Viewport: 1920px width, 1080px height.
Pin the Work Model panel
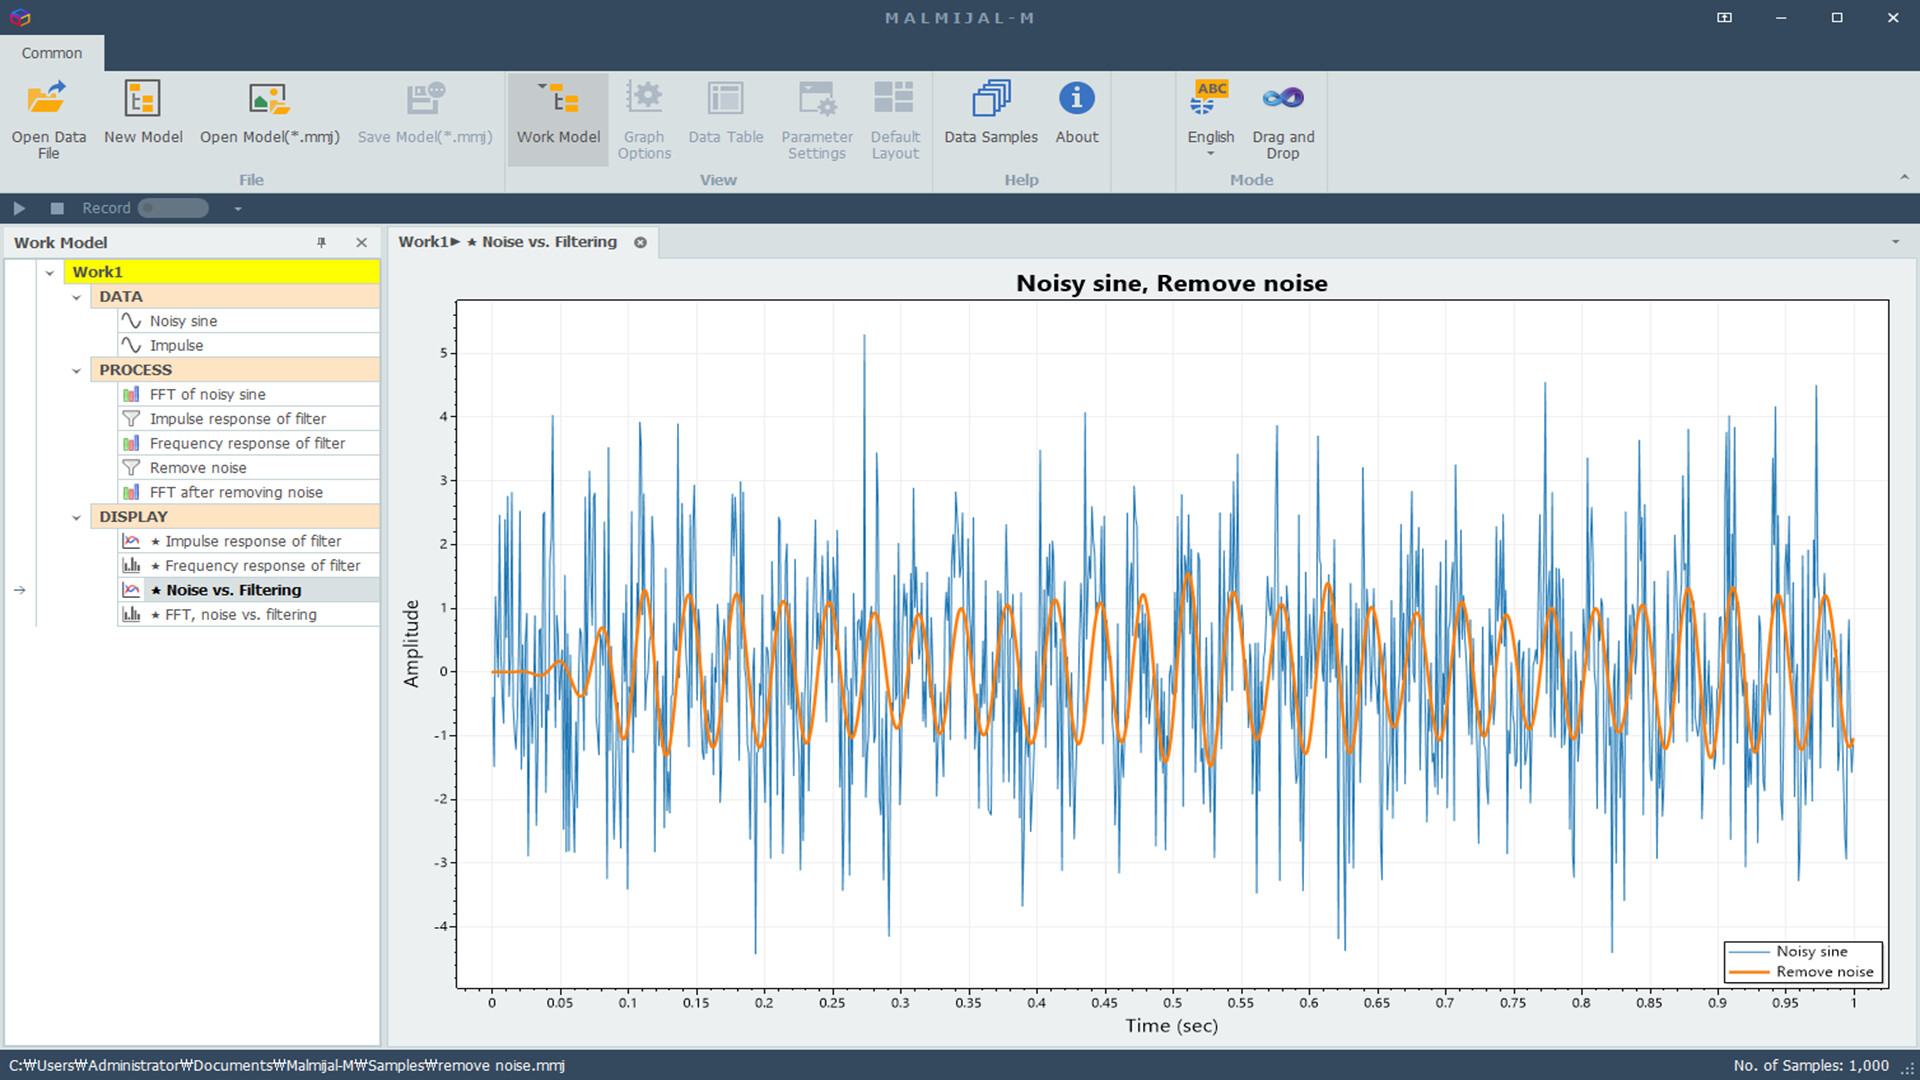click(321, 242)
